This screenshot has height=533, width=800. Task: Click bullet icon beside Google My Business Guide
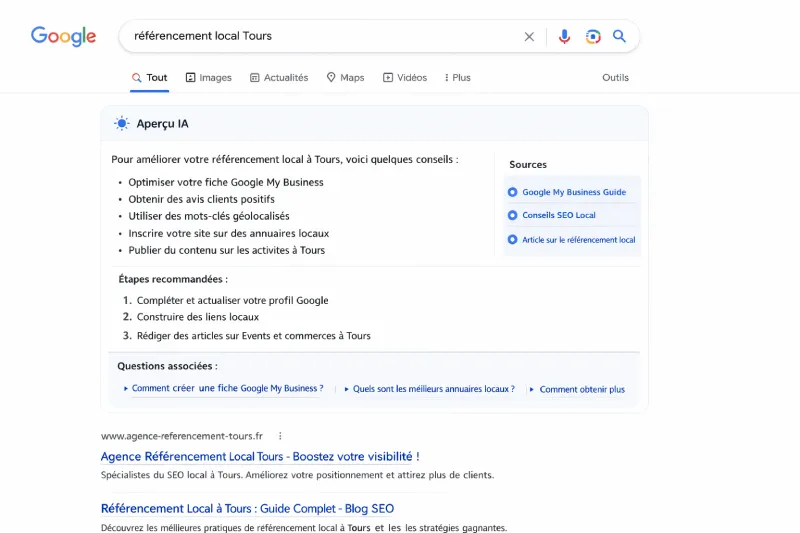tap(512, 192)
